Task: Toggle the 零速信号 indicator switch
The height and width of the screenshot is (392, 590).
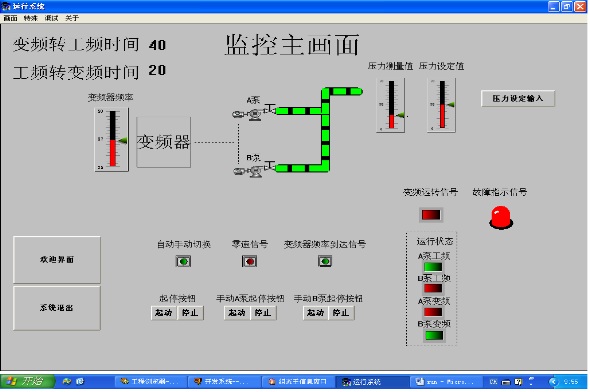Action: [249, 261]
